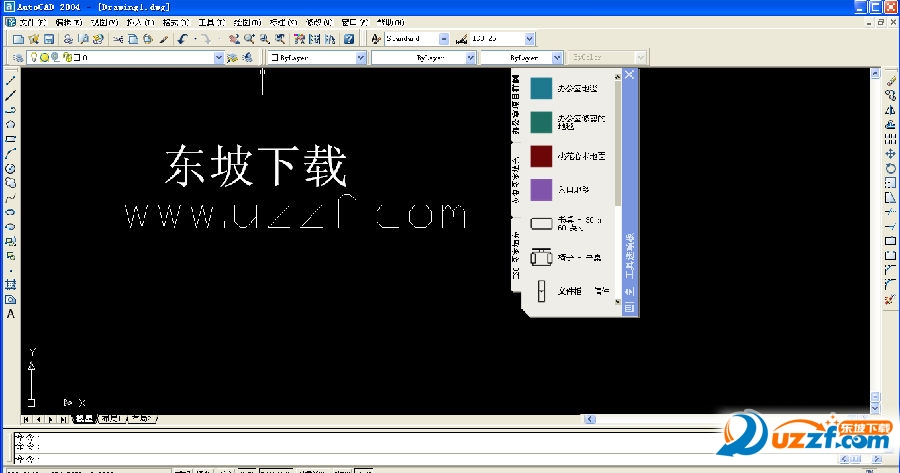Select the Circle draw tool
Viewport: 900px width, 473px height.
click(10, 168)
